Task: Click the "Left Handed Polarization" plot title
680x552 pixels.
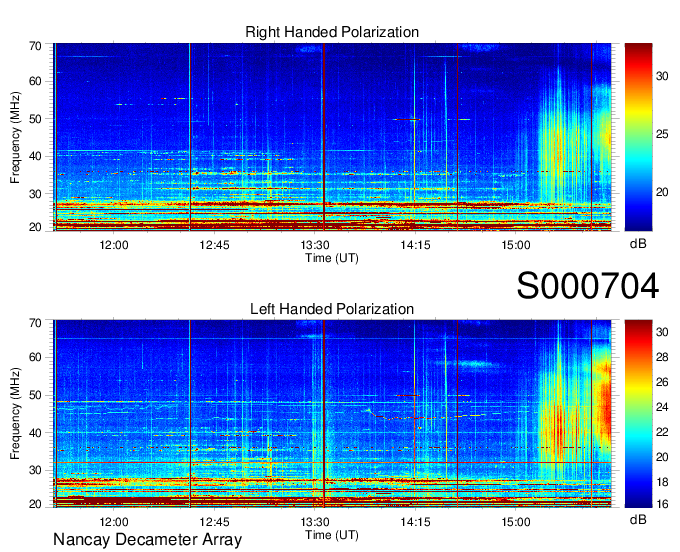Action: coord(332,309)
